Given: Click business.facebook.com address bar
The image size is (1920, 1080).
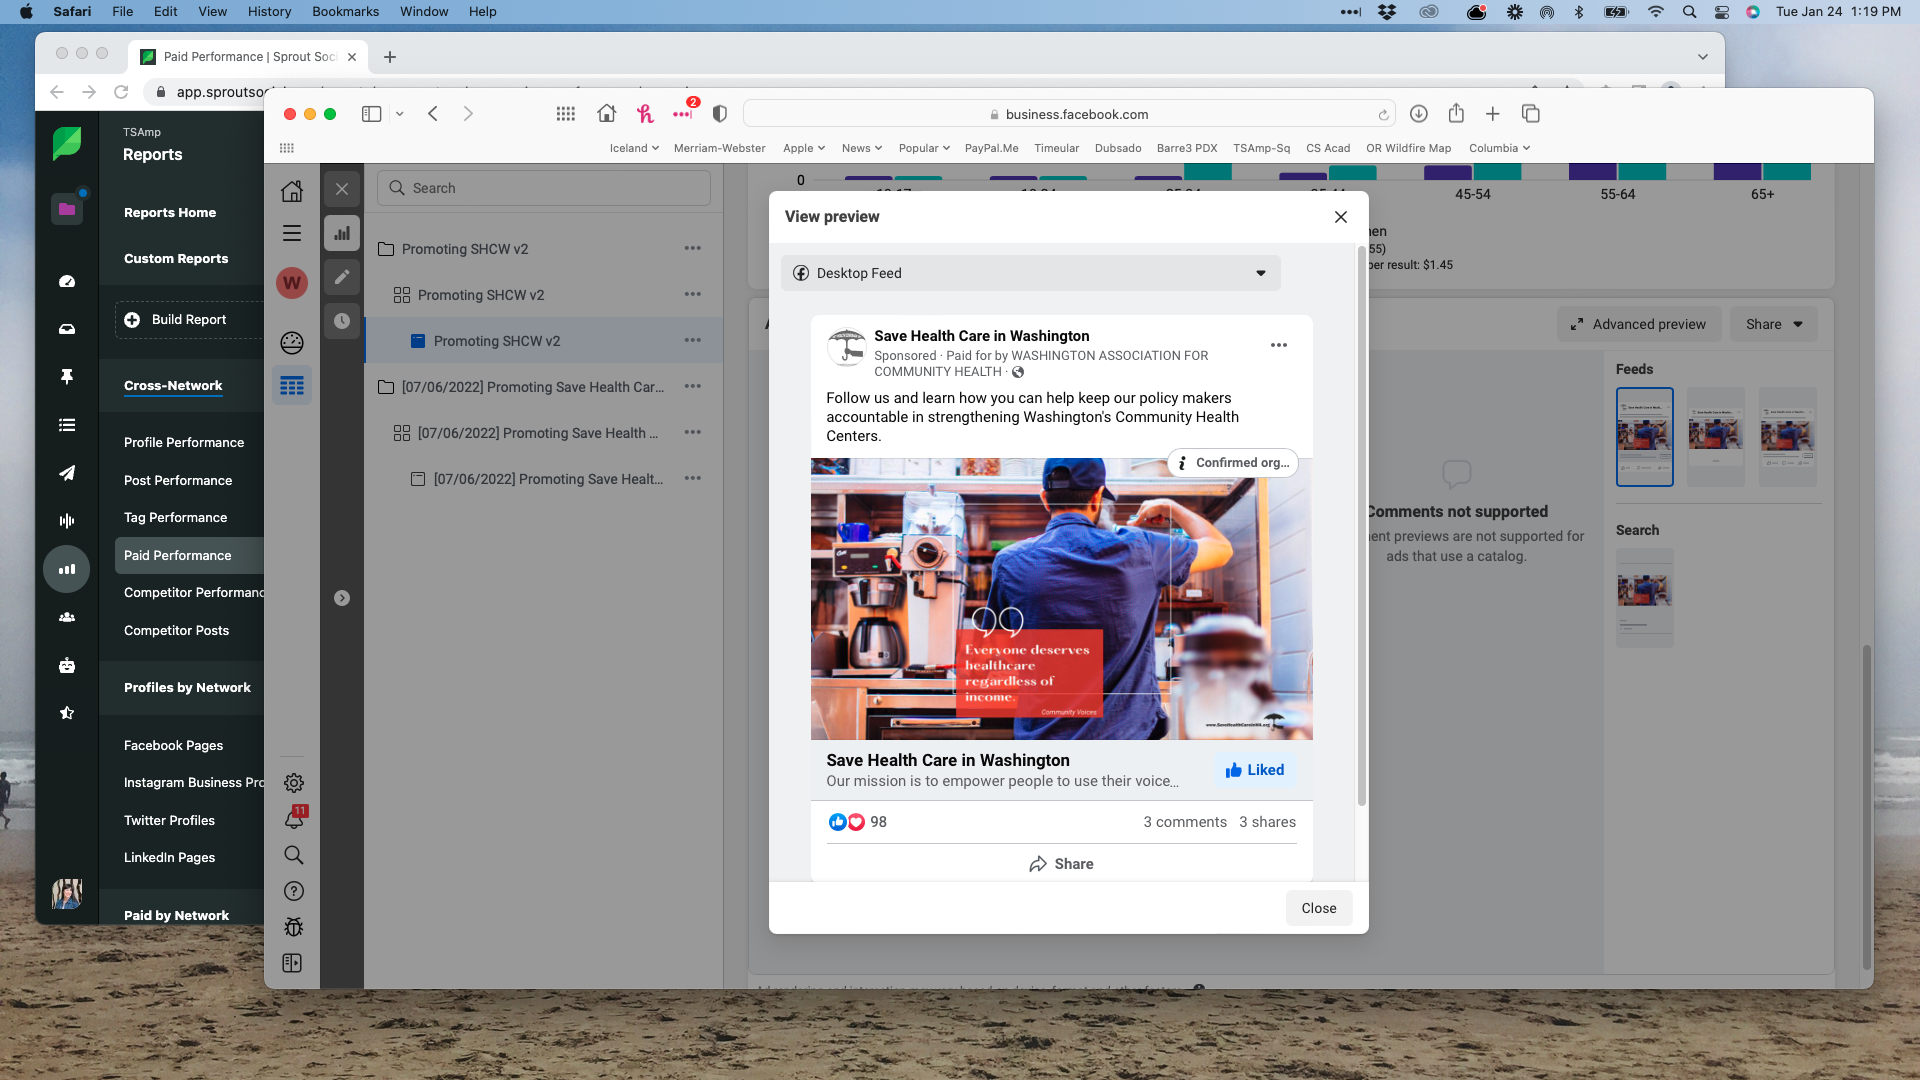Looking at the screenshot, I should [1069, 114].
